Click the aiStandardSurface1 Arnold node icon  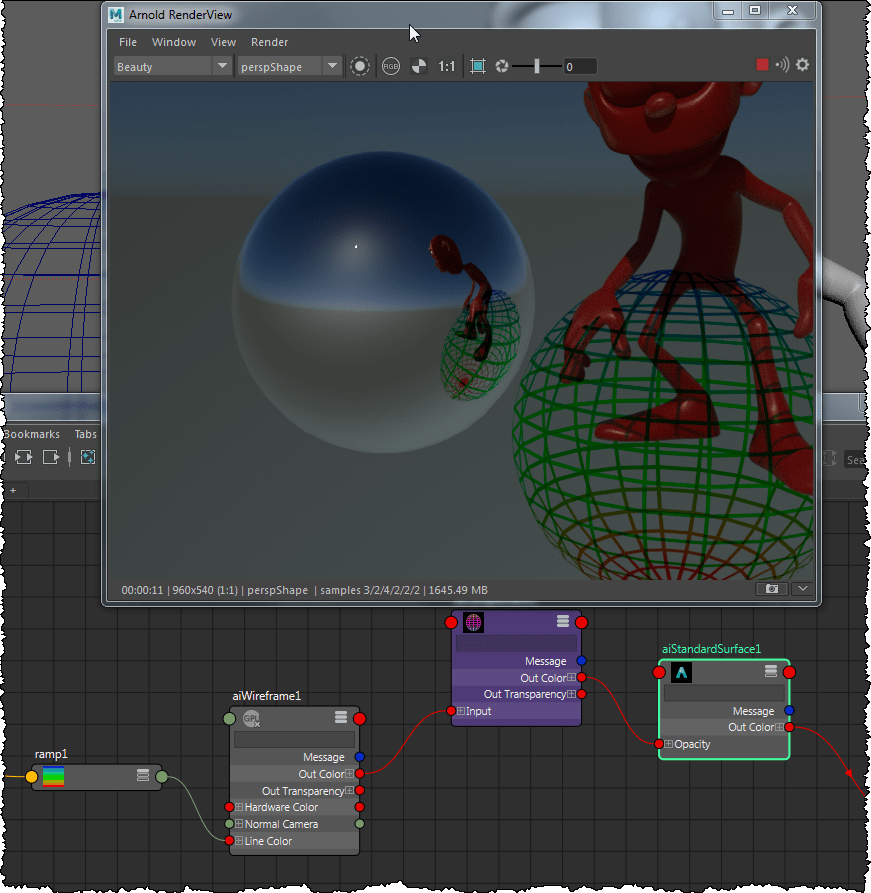coord(682,672)
